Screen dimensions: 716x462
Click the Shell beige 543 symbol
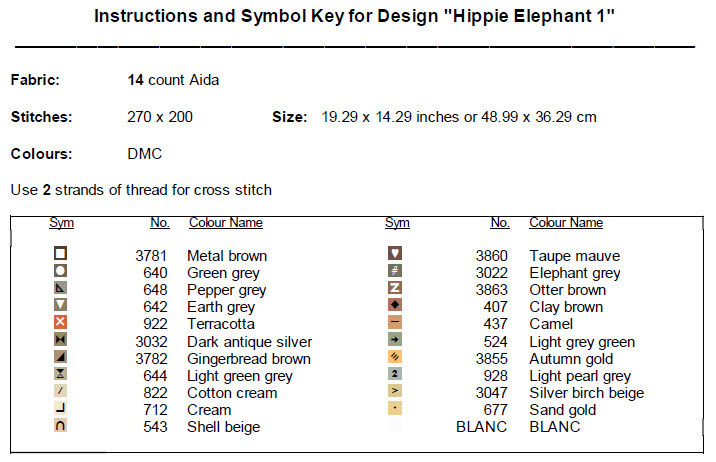(60, 426)
